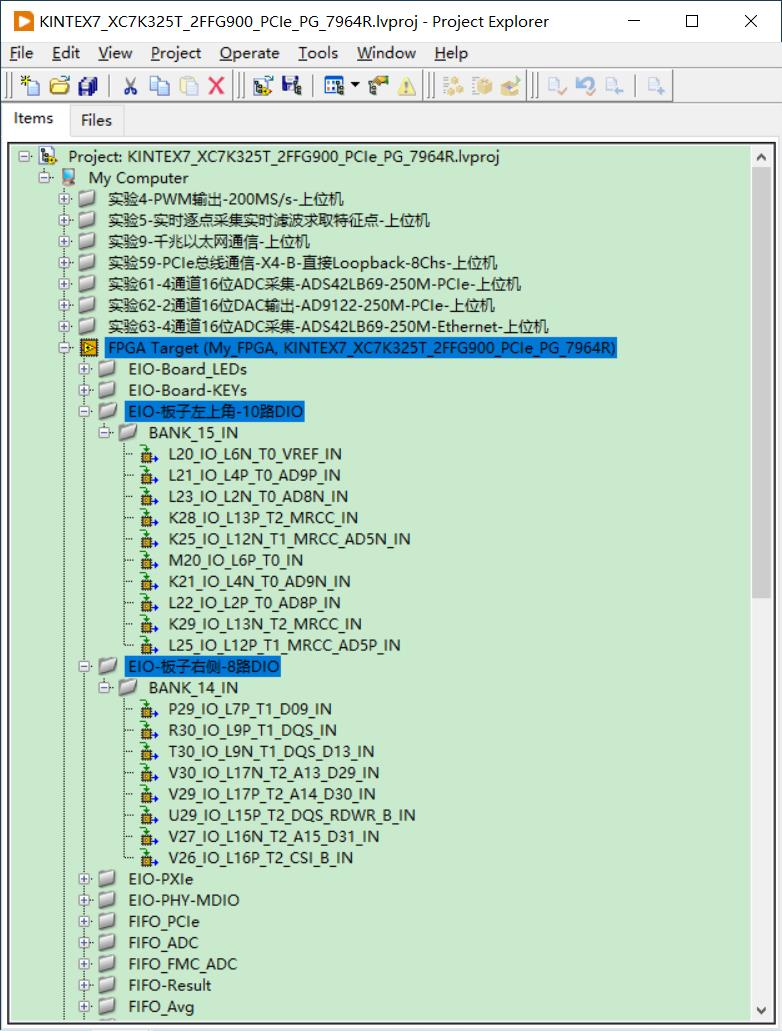
Task: Collapse the BANK_14_IN folder
Action: [x=105, y=688]
